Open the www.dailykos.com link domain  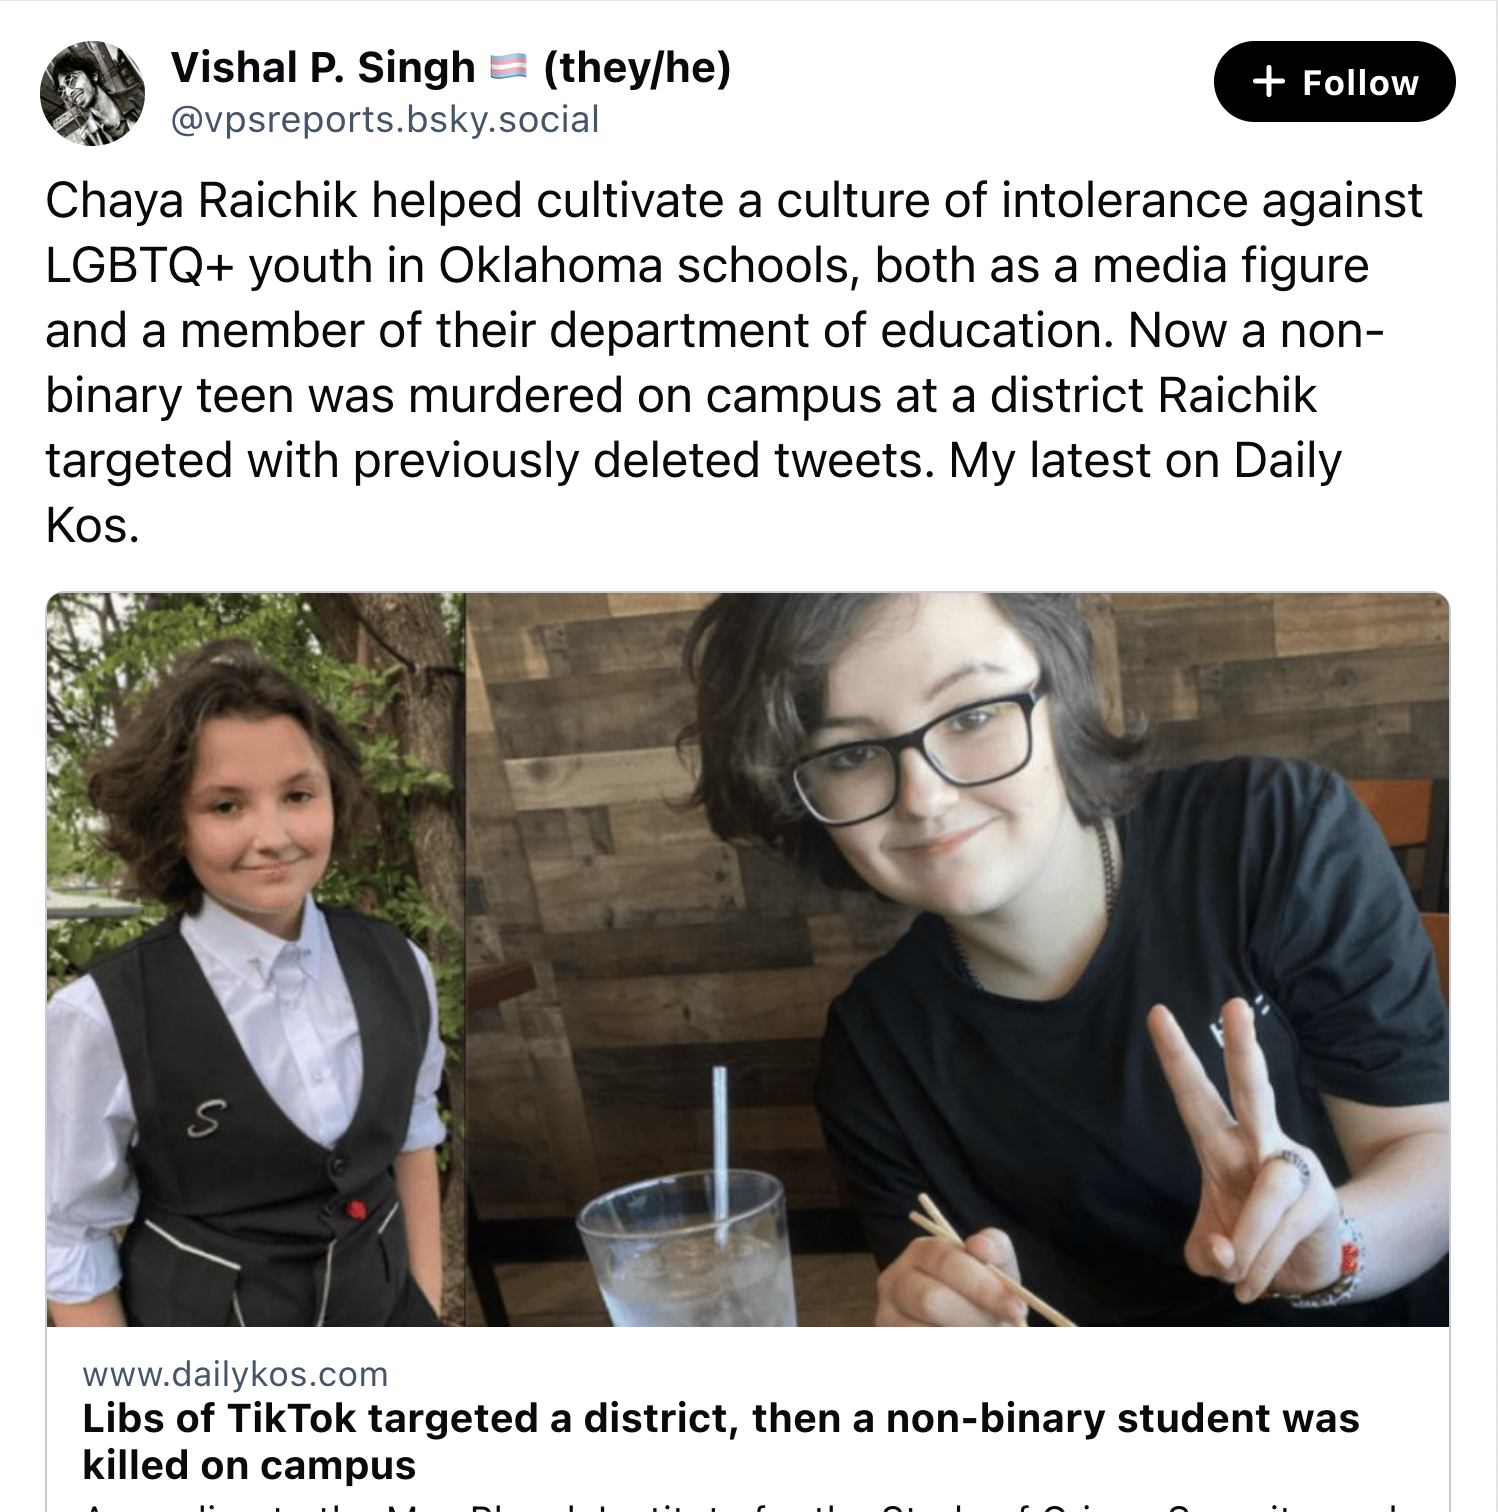pos(235,1374)
